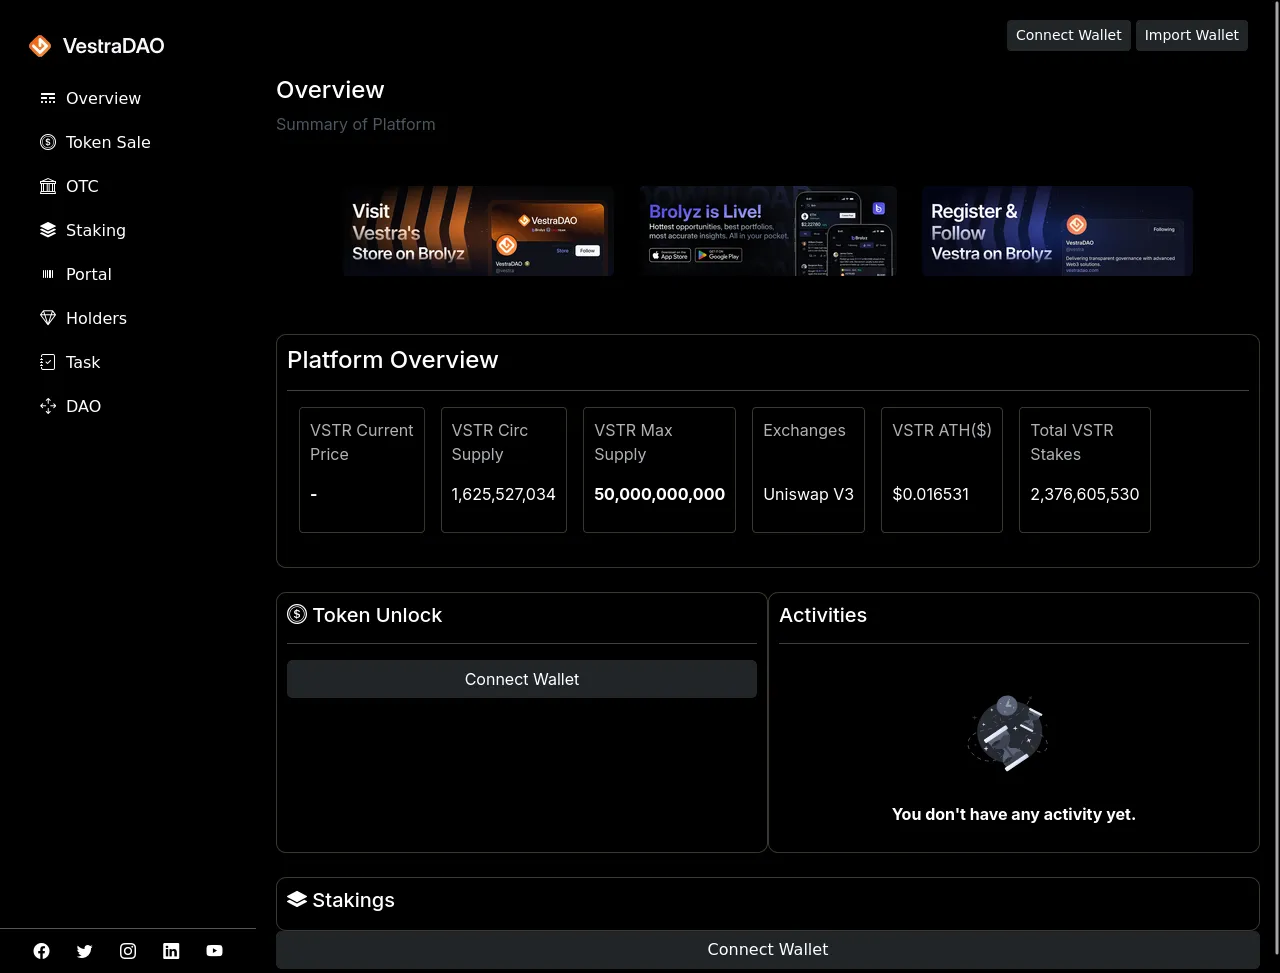The image size is (1280, 973).
Task: Click the empty activities illustration
Action: [1008, 733]
